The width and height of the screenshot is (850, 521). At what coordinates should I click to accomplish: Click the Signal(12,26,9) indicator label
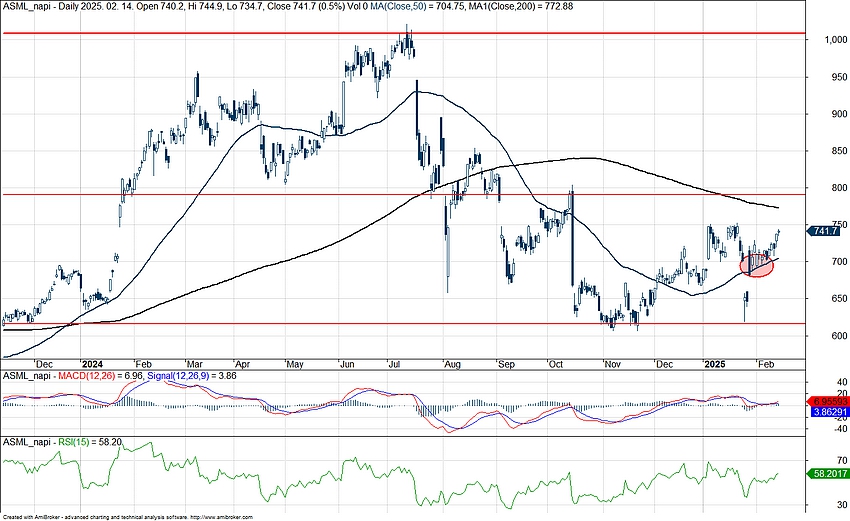166,376
